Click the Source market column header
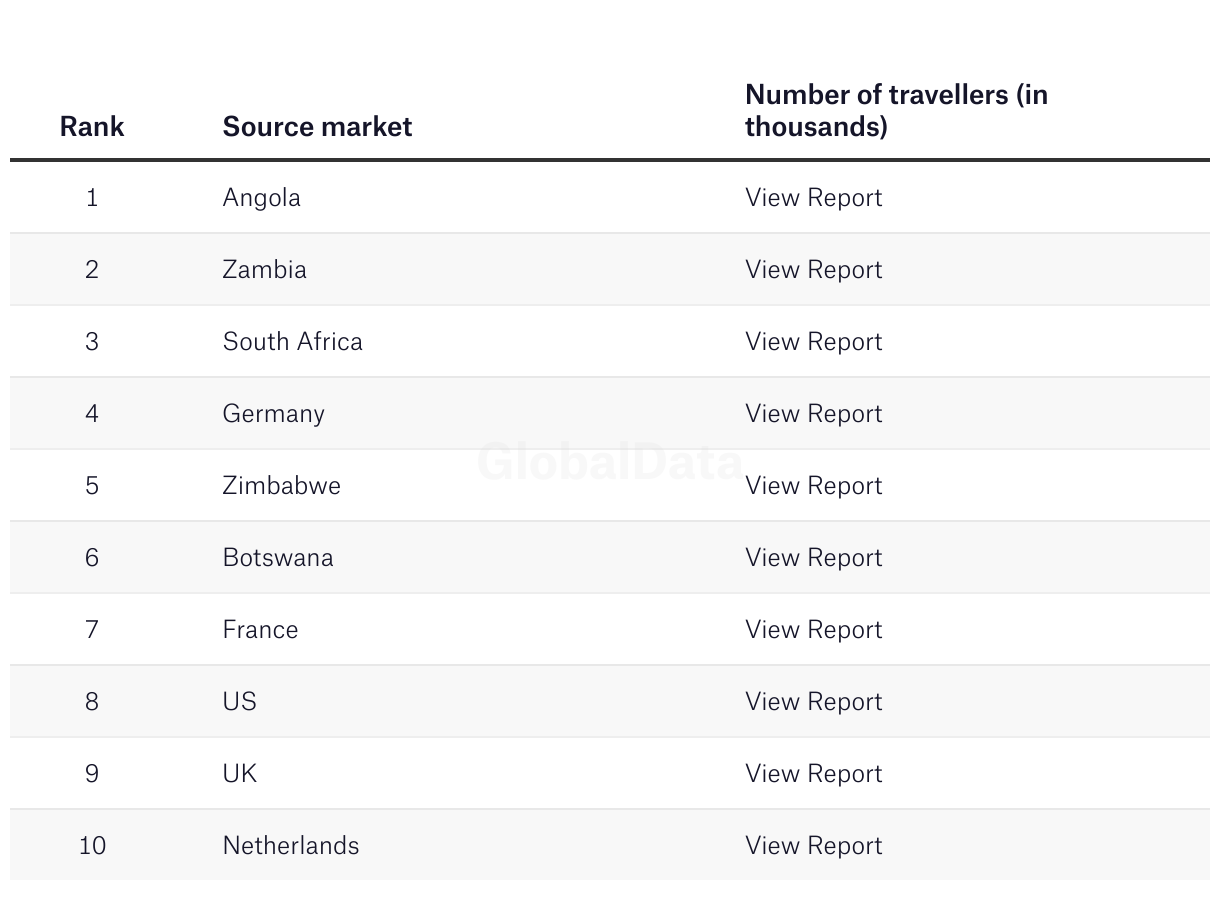 (x=317, y=127)
